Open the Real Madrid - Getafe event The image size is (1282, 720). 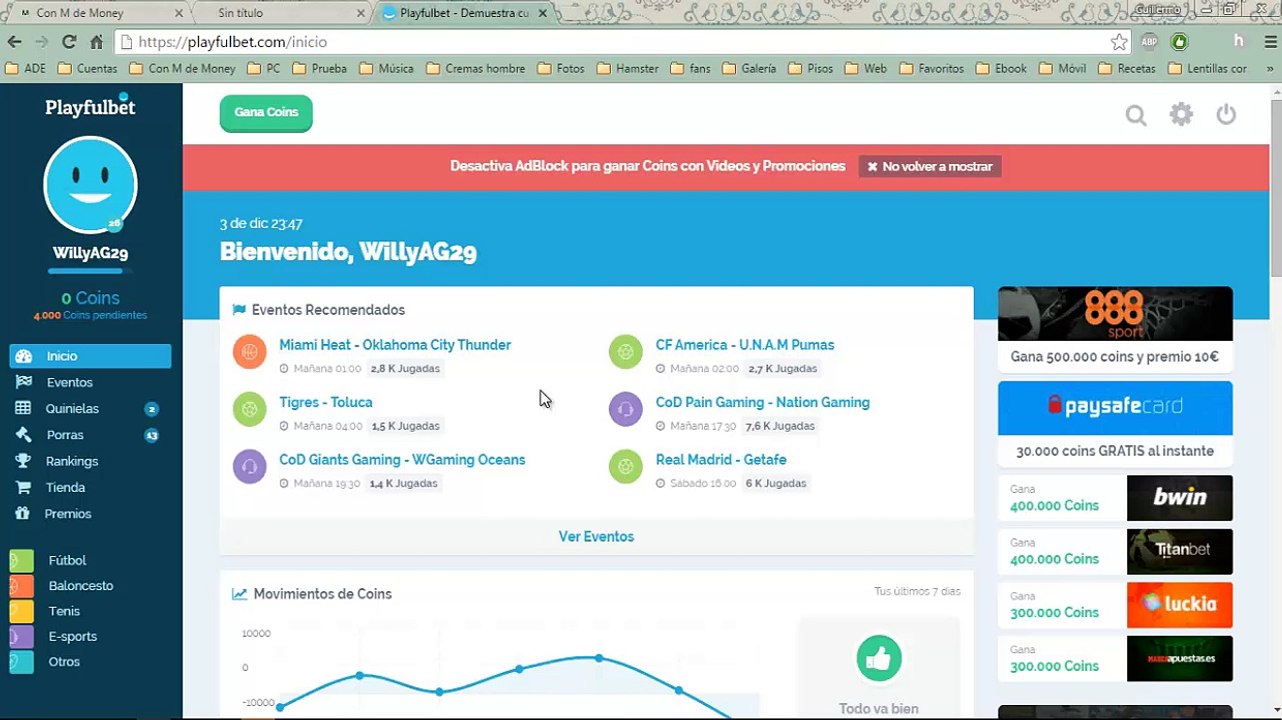tap(721, 460)
